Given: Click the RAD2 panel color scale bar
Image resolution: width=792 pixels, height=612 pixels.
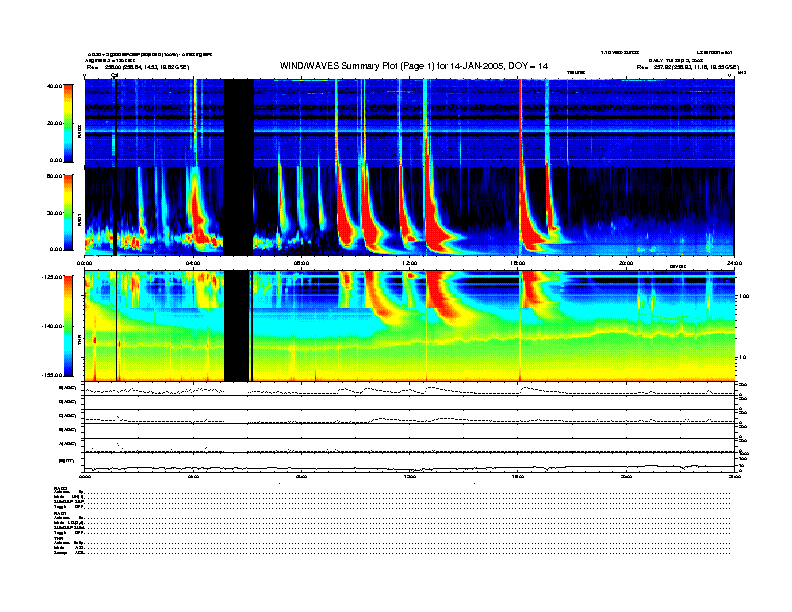Looking at the screenshot, I should 68,123.
